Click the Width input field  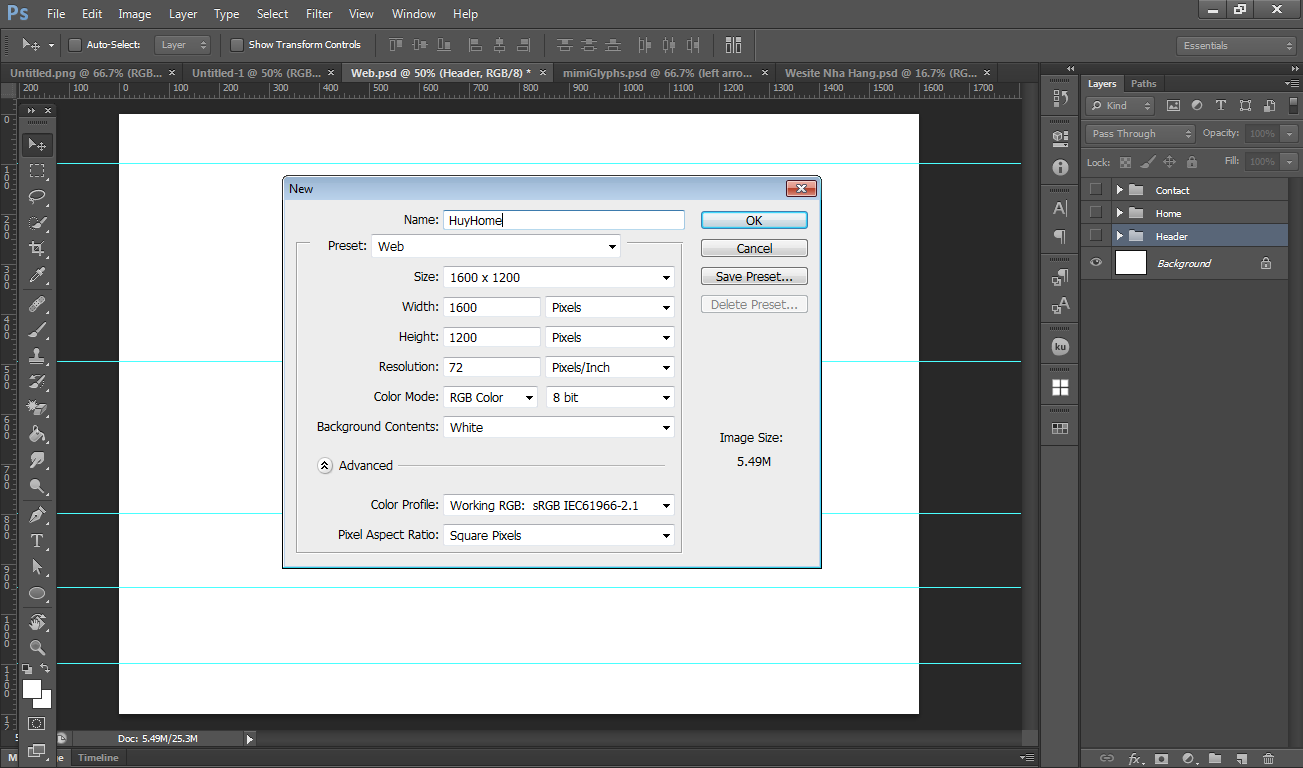click(491, 307)
